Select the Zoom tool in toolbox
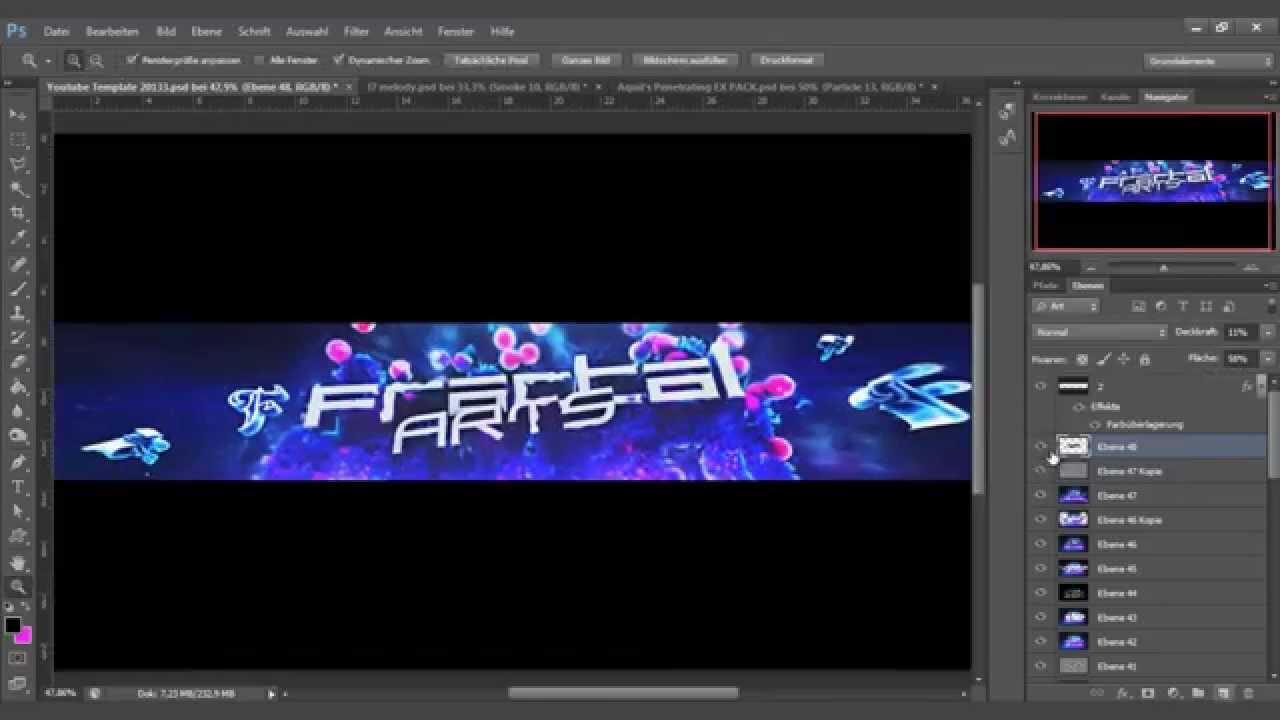This screenshot has height=720, width=1280. (18, 588)
